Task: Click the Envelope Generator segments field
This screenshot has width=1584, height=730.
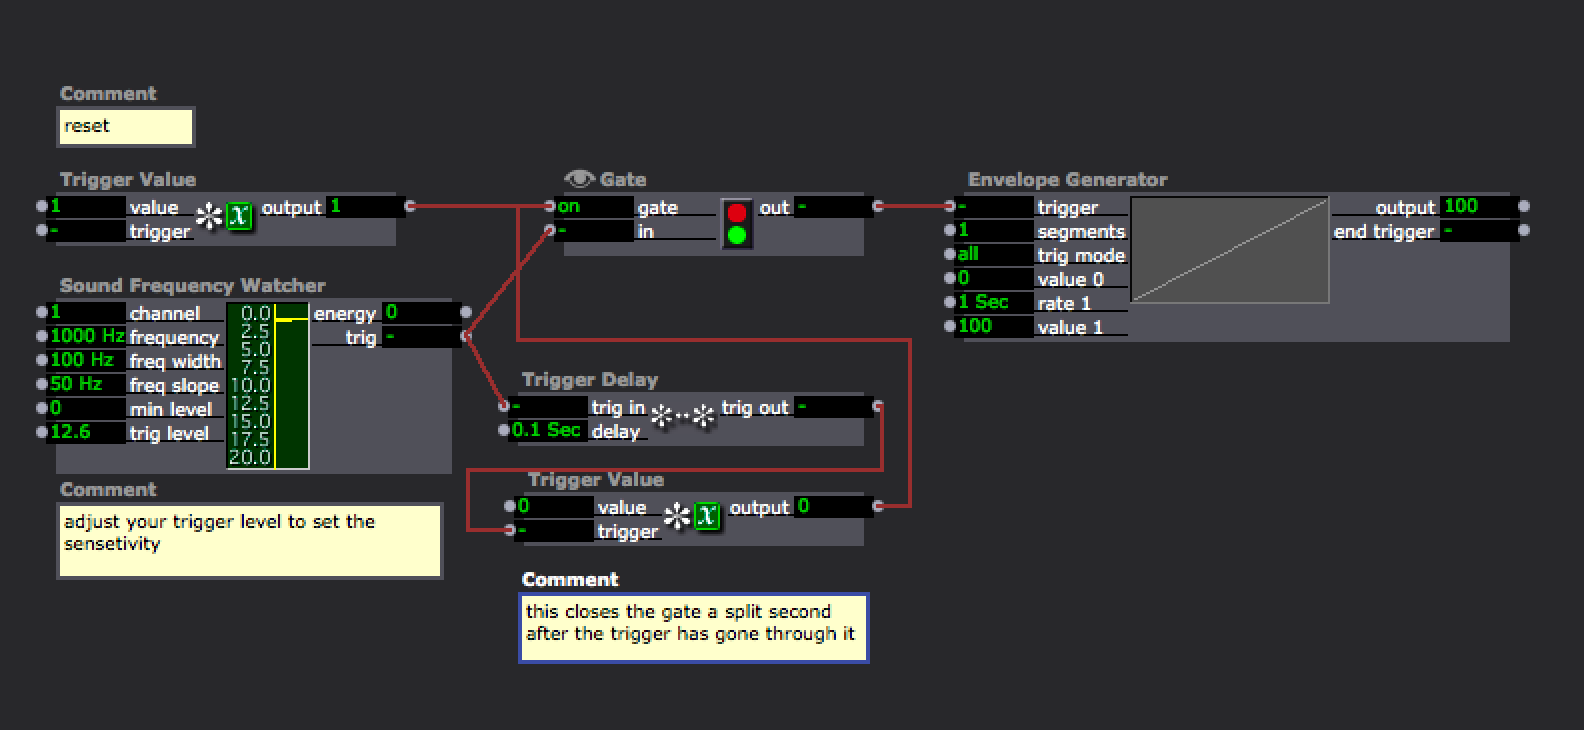Action: click(x=995, y=231)
